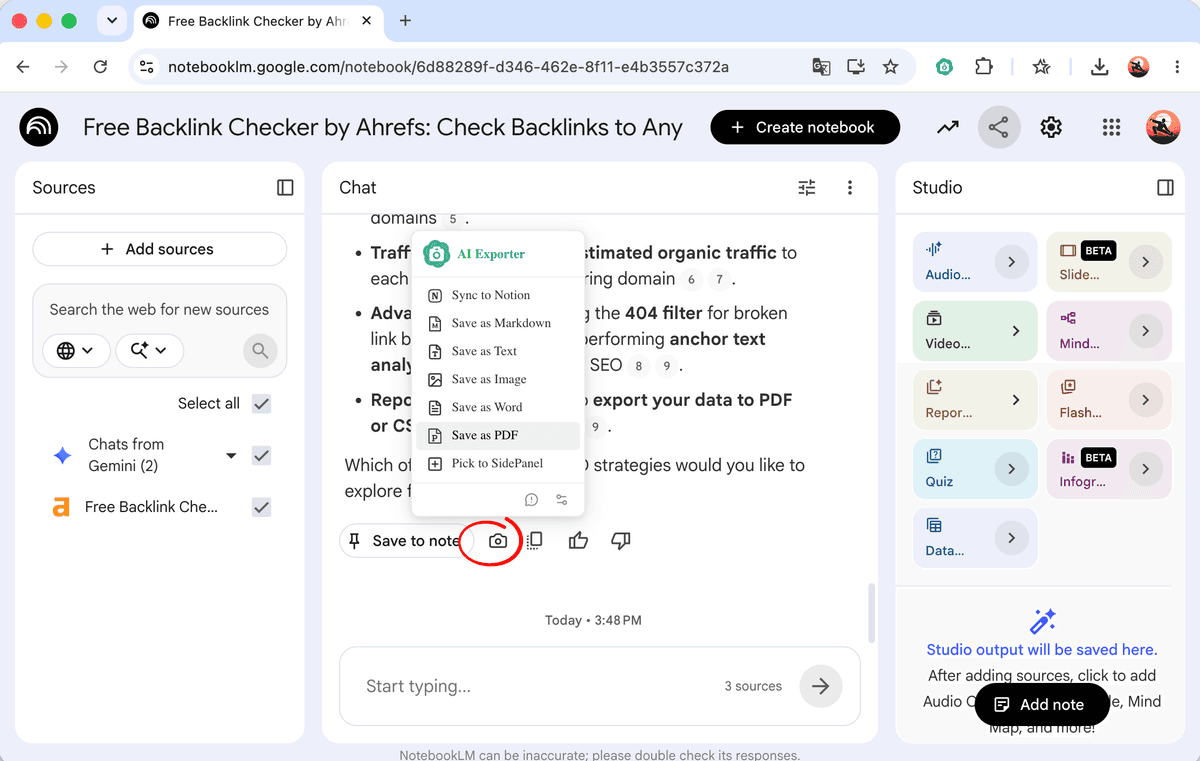The width and height of the screenshot is (1200, 761).
Task: Give the response a thumbs up
Action: 578,541
